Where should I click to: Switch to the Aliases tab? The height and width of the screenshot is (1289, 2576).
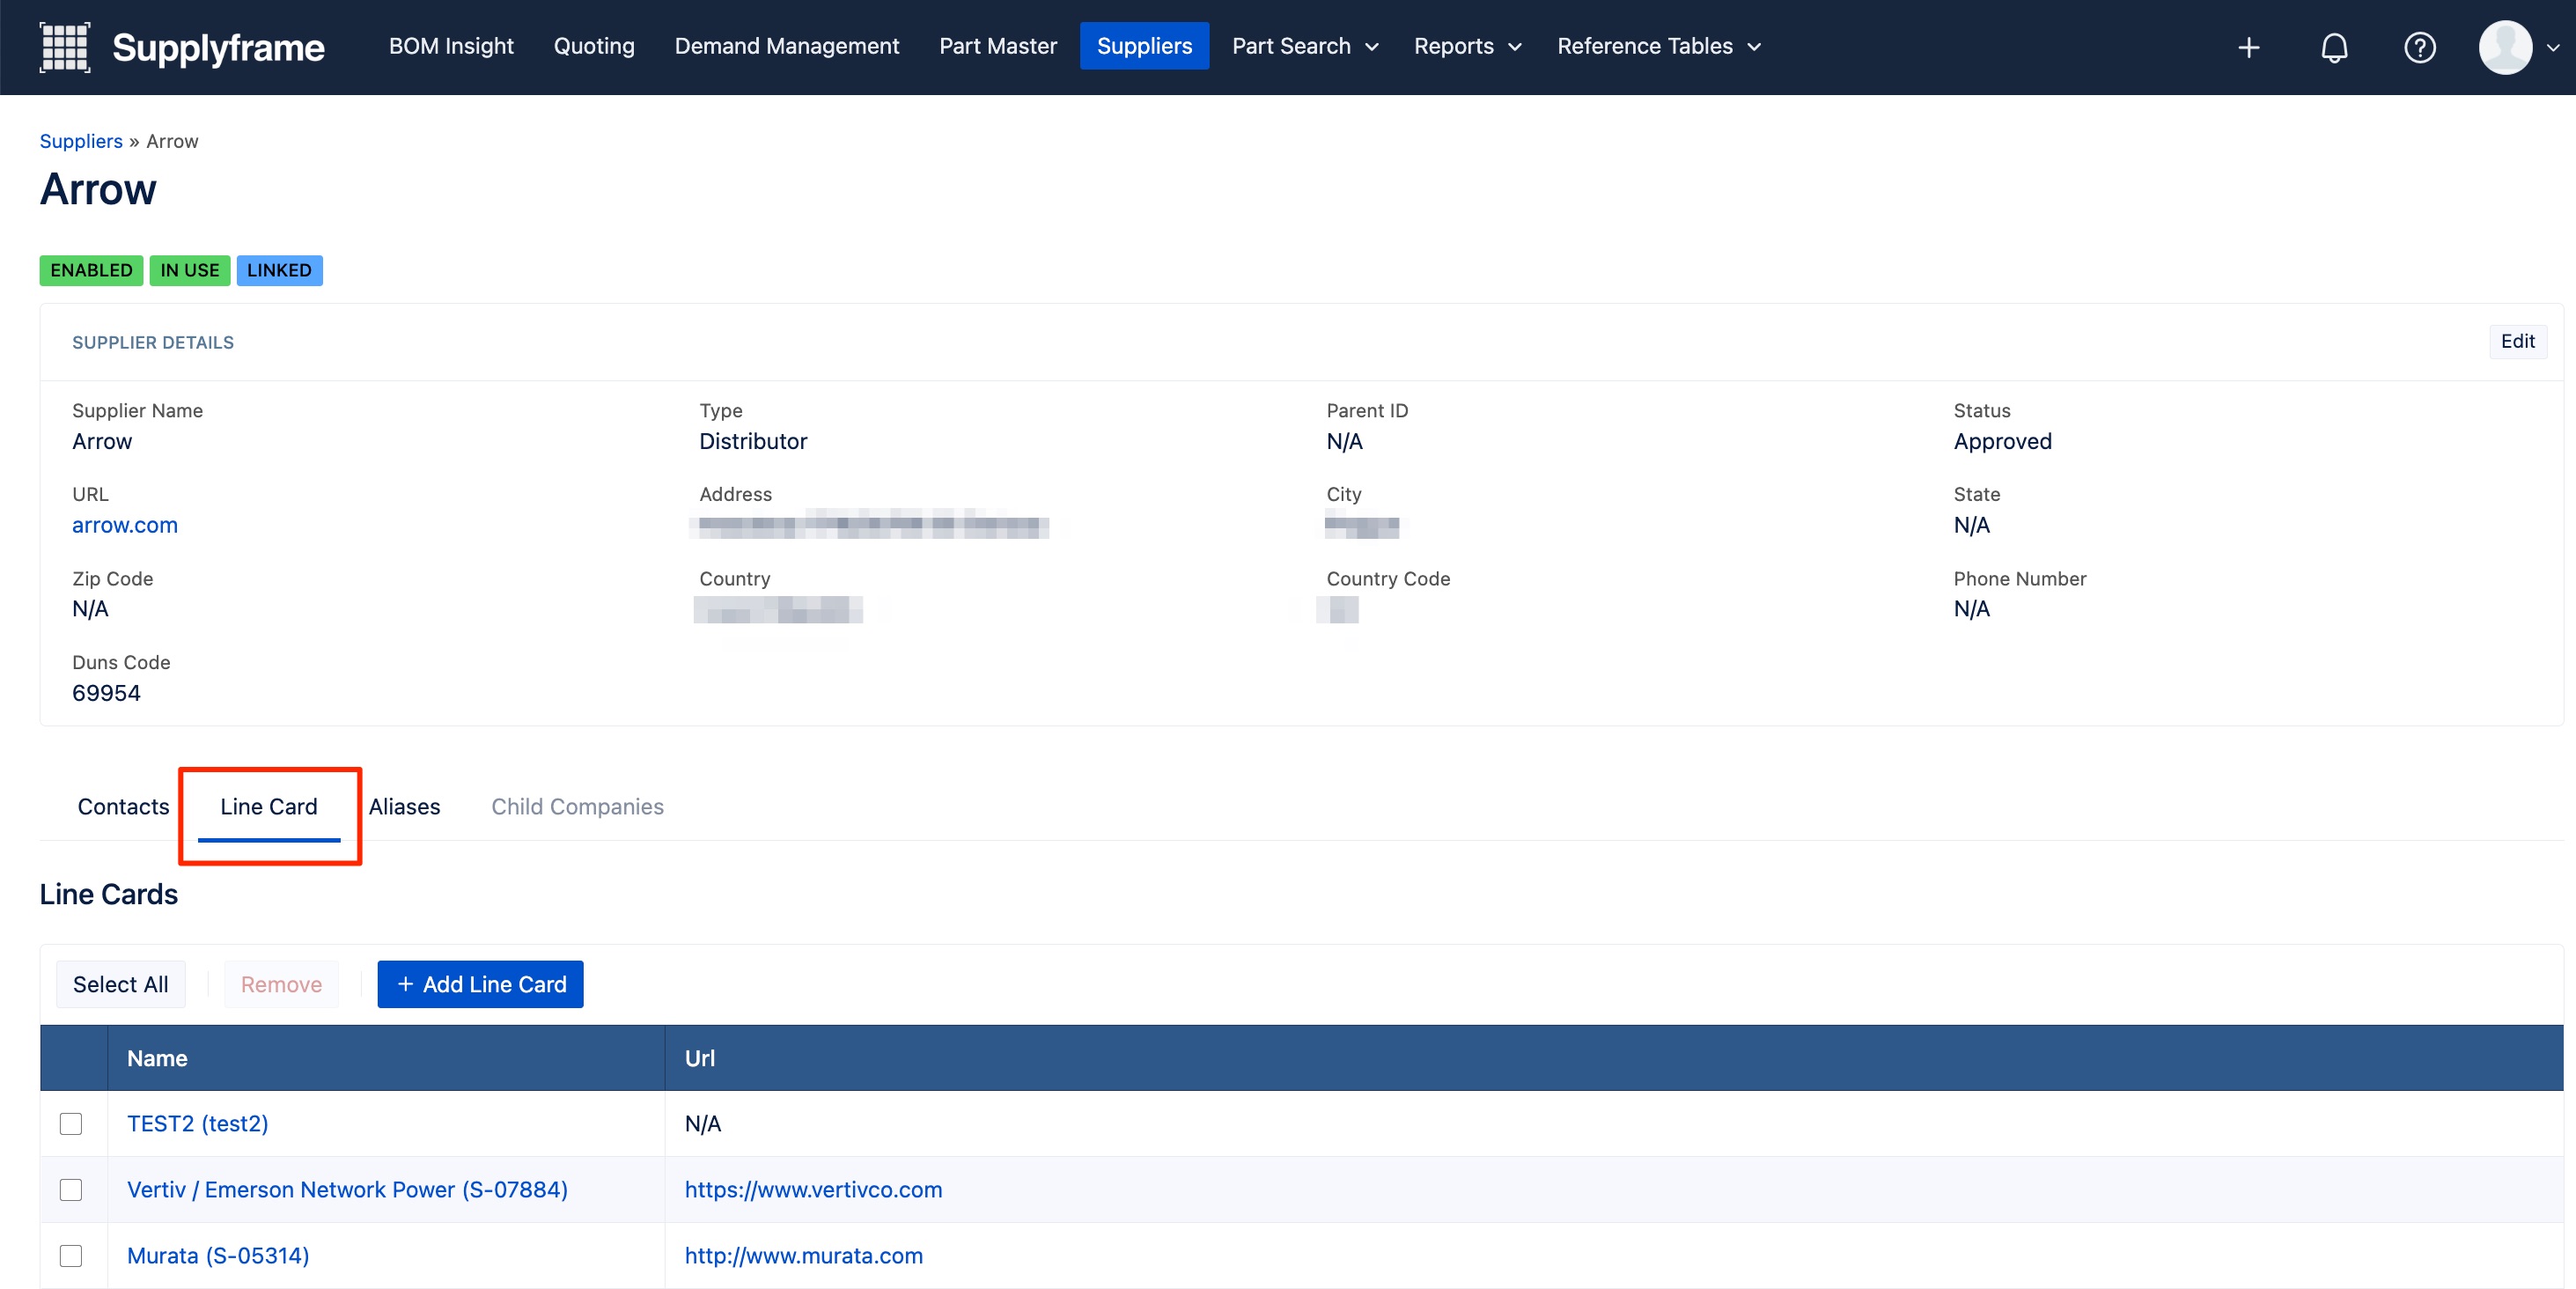pyautogui.click(x=404, y=806)
